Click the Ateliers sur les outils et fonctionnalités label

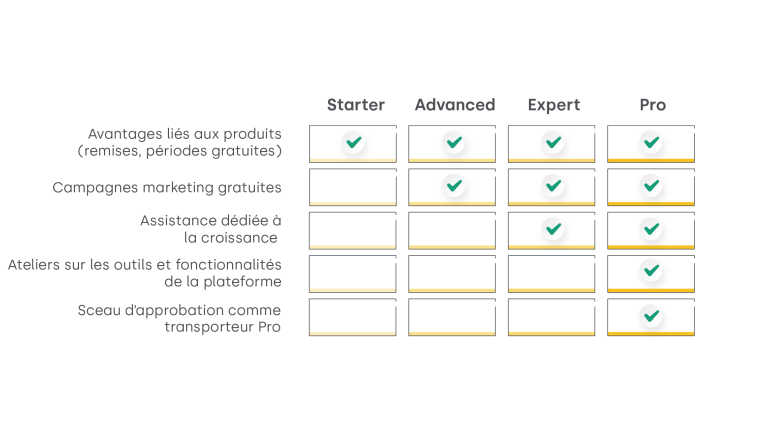pyautogui.click(x=145, y=273)
